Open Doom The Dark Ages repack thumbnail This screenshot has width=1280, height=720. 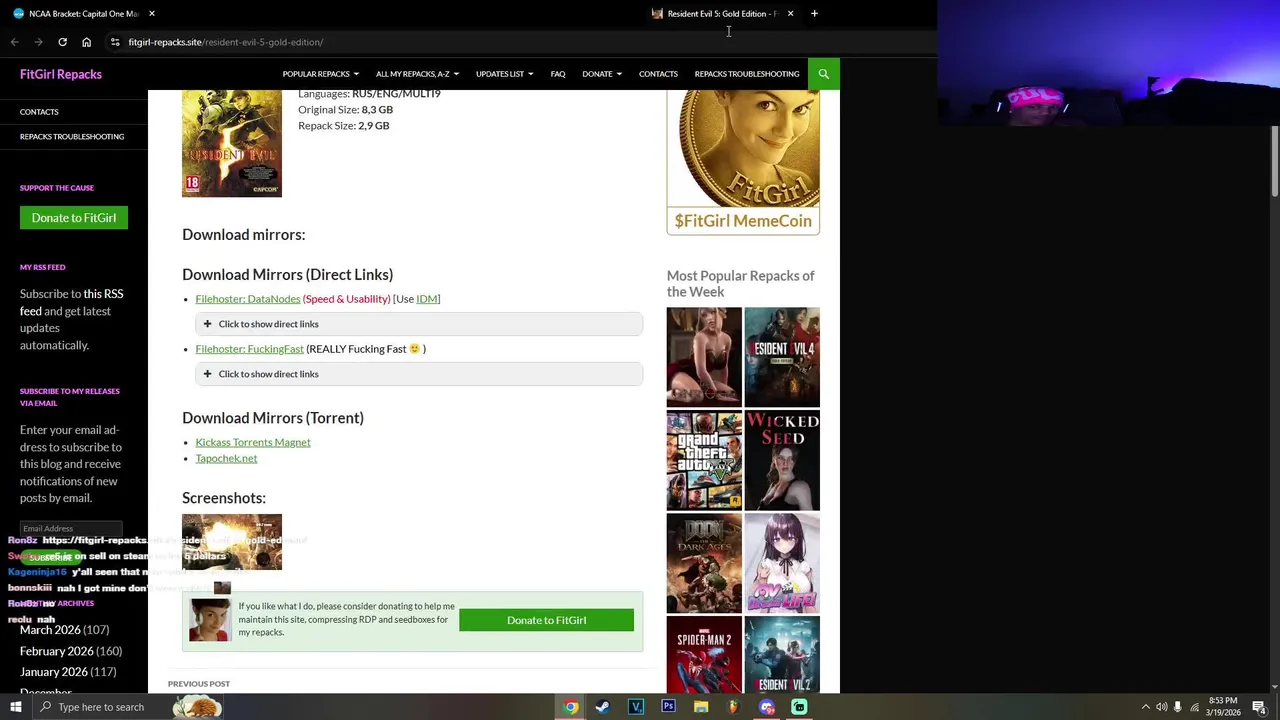coord(704,563)
